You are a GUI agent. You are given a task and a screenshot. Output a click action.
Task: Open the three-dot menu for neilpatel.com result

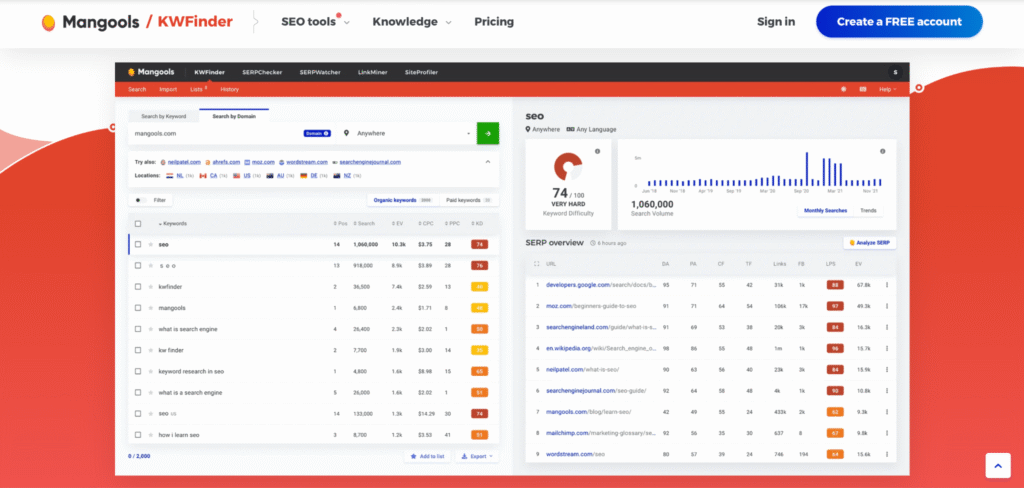click(x=887, y=369)
